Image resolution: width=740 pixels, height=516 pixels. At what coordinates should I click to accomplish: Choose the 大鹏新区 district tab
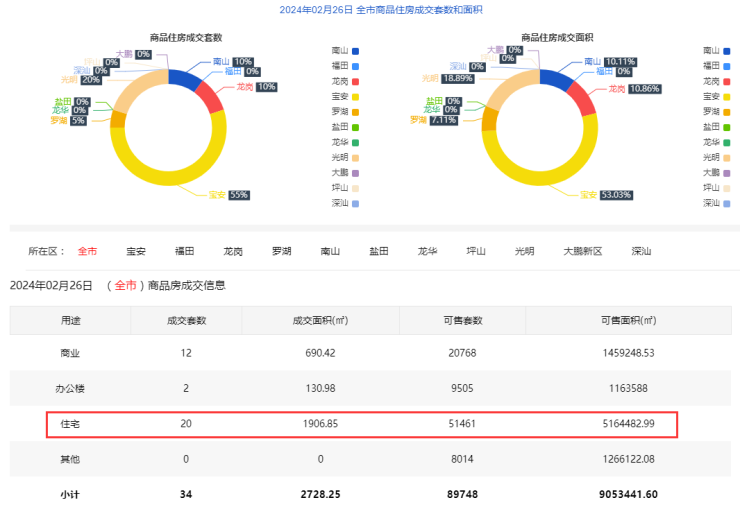[583, 252]
